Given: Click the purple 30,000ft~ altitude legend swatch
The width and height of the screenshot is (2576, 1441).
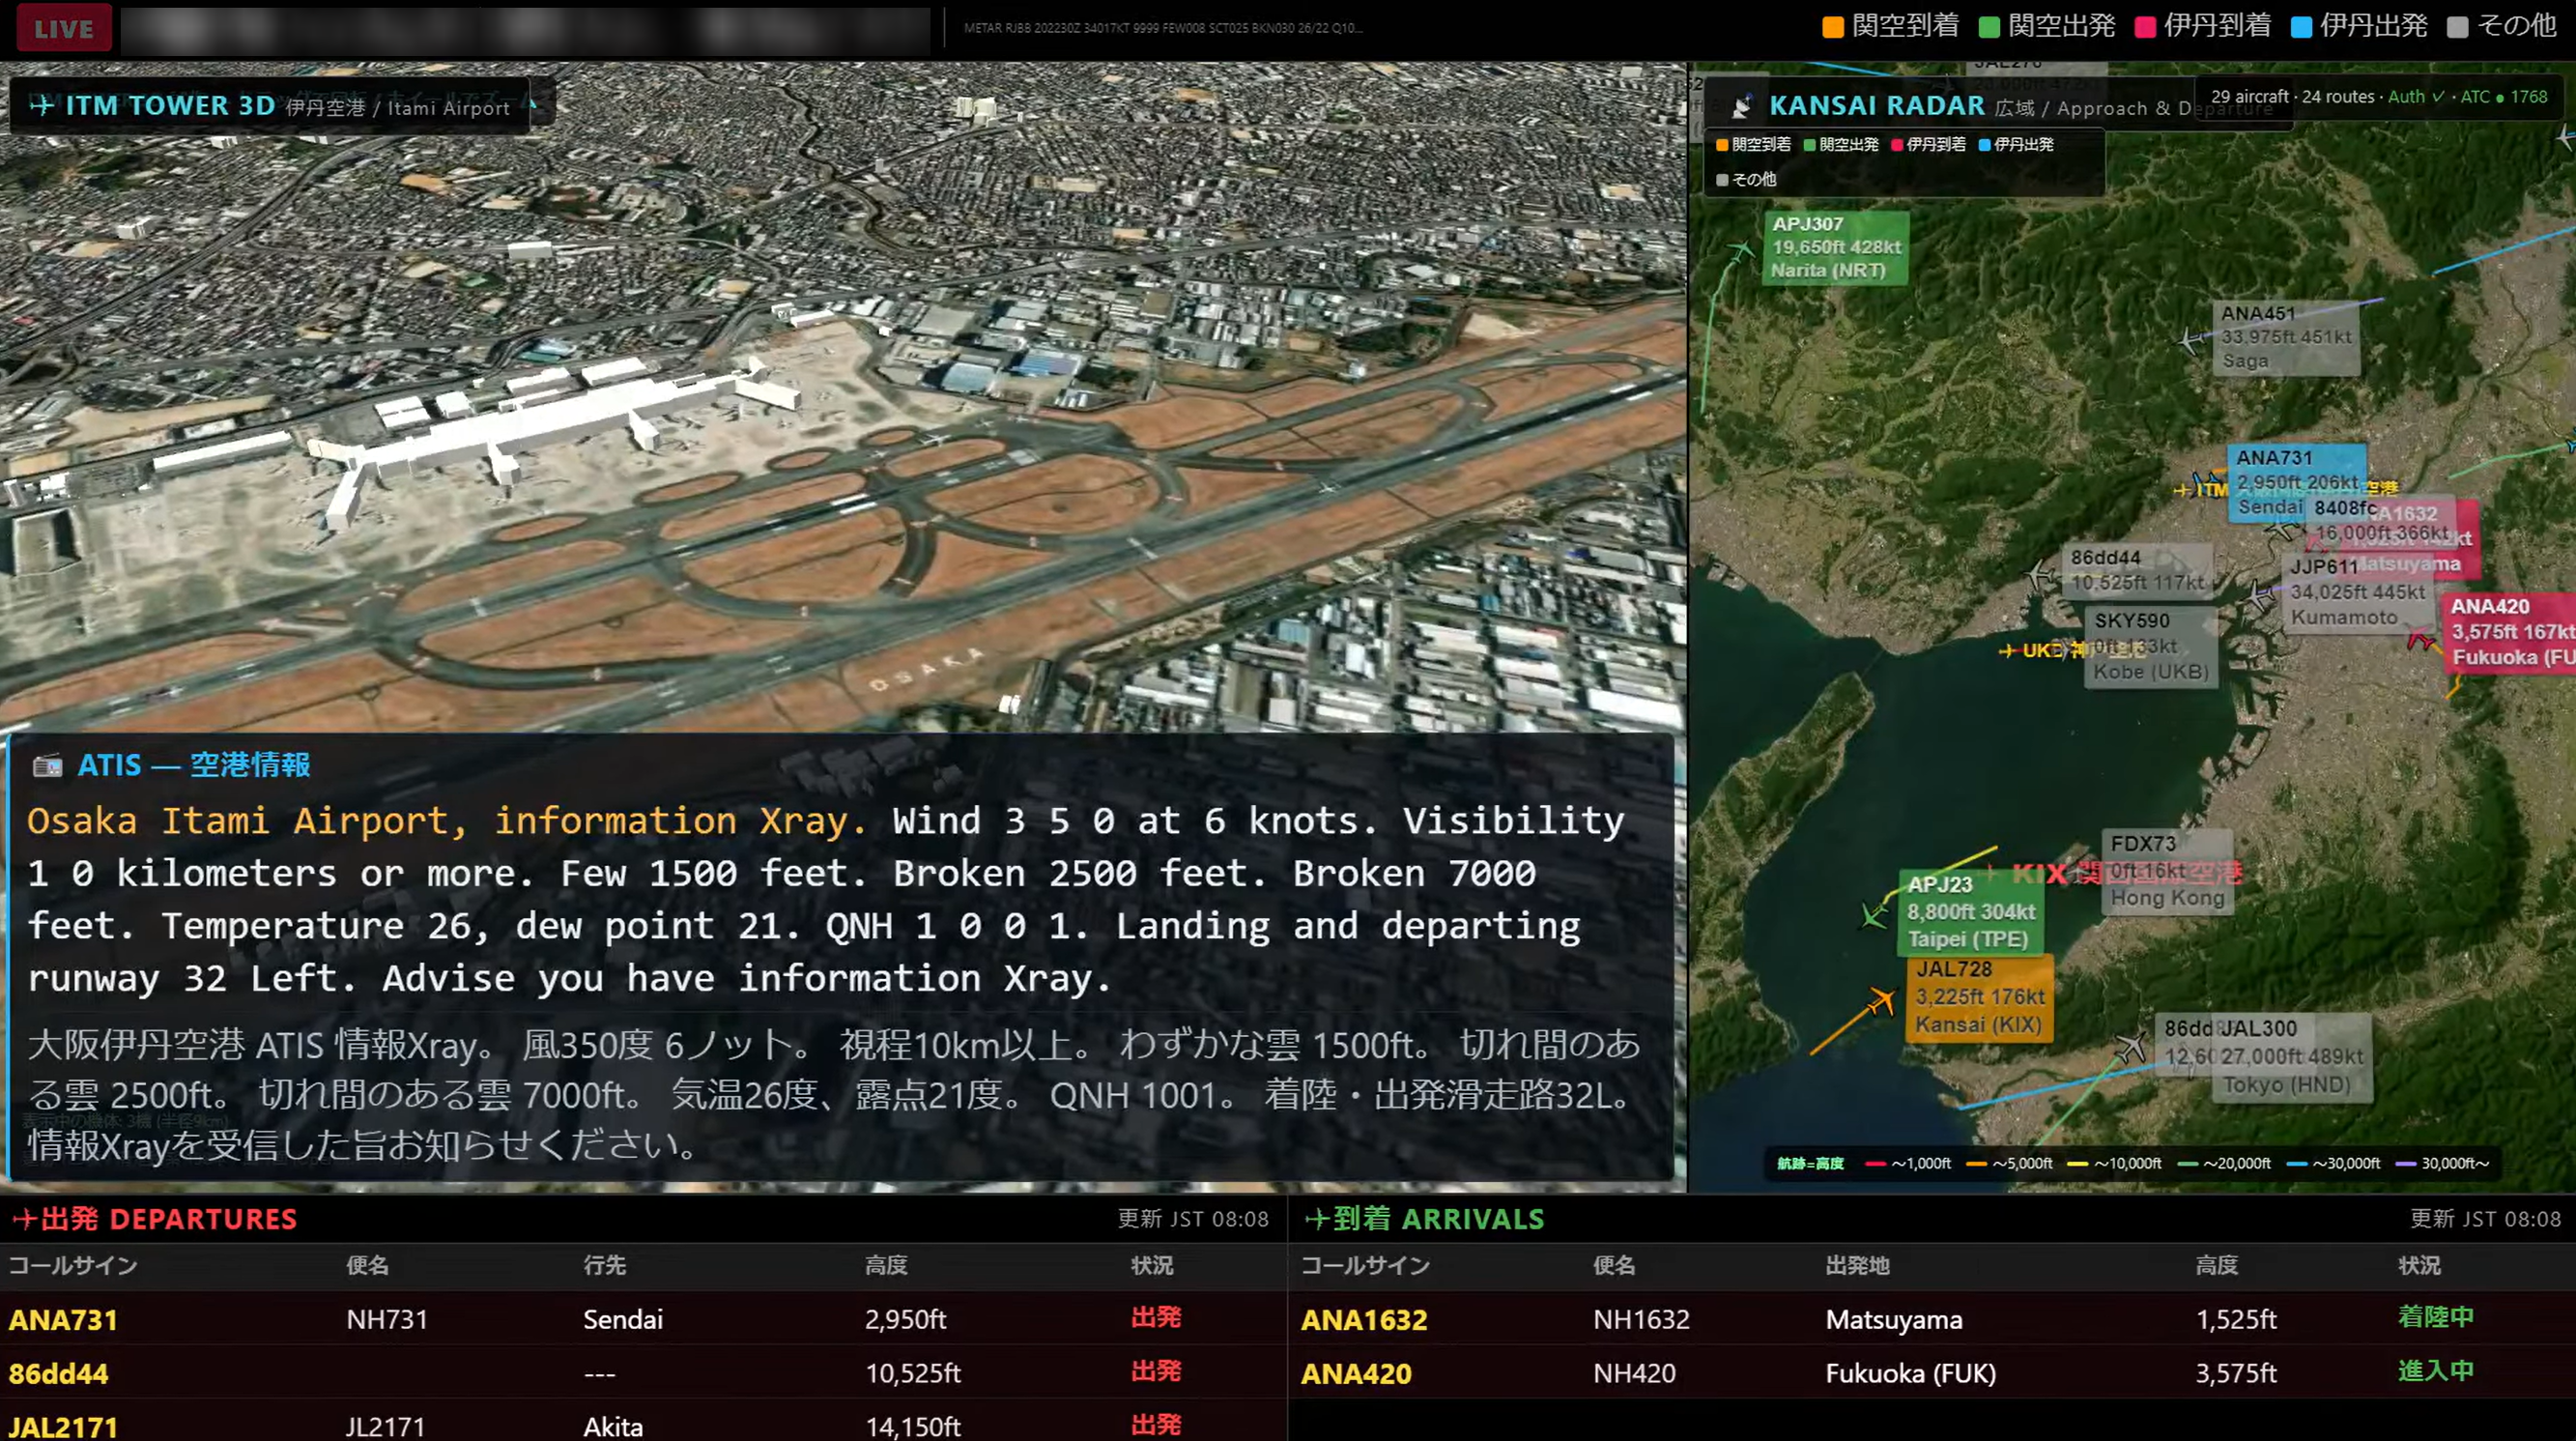Looking at the screenshot, I should [2405, 1163].
